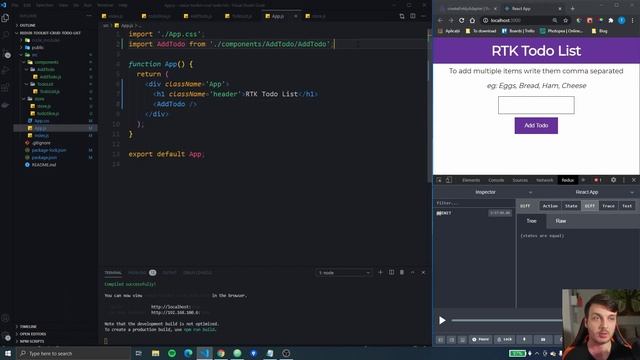
Task: Open the Extensions view in activity bar
Action: (5, 87)
